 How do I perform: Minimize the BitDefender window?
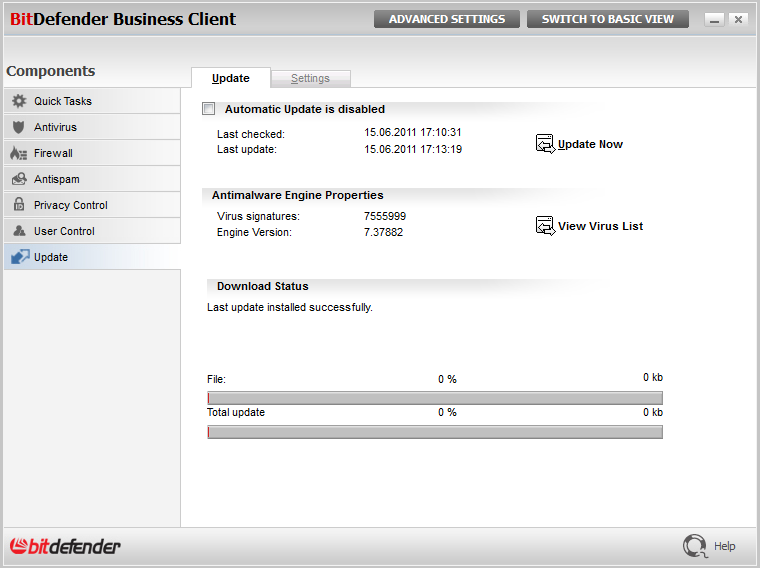point(714,20)
